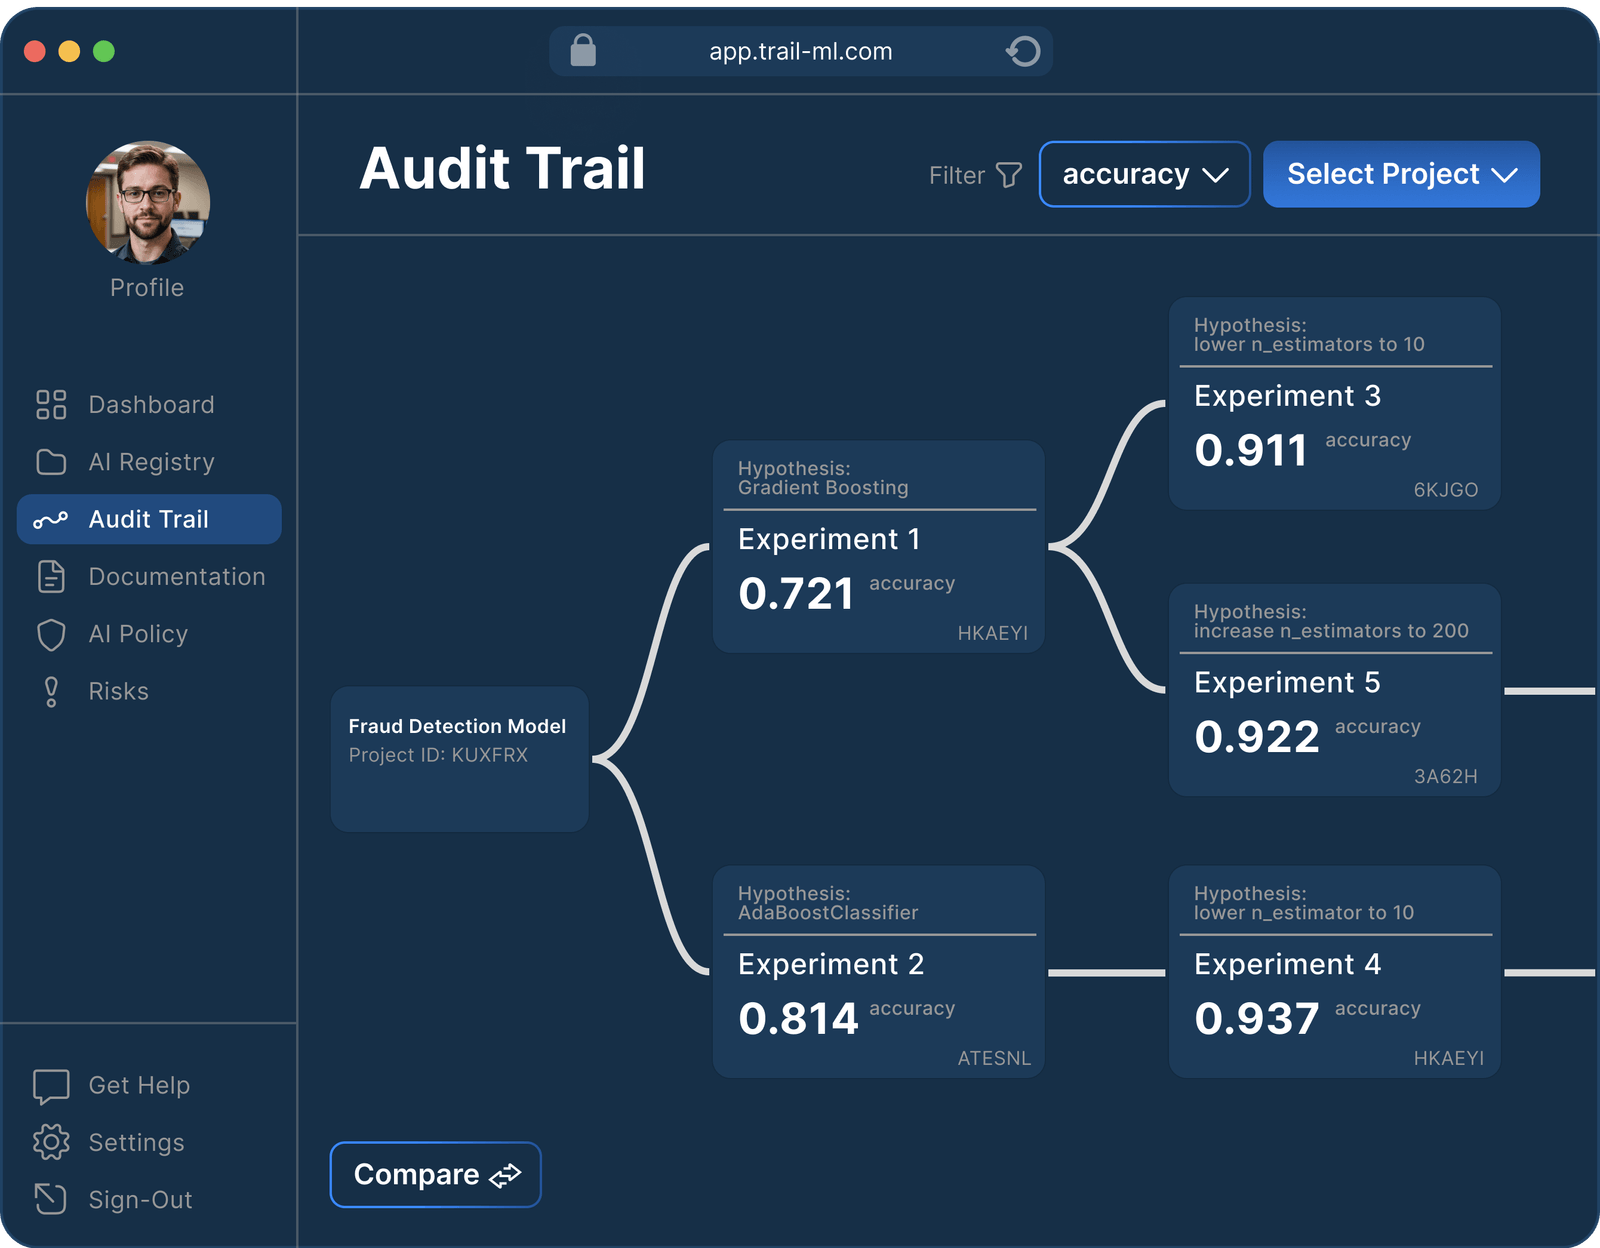Navigate to the Documentation menu item
Viewport: 1600px width, 1248px height.
click(x=149, y=577)
